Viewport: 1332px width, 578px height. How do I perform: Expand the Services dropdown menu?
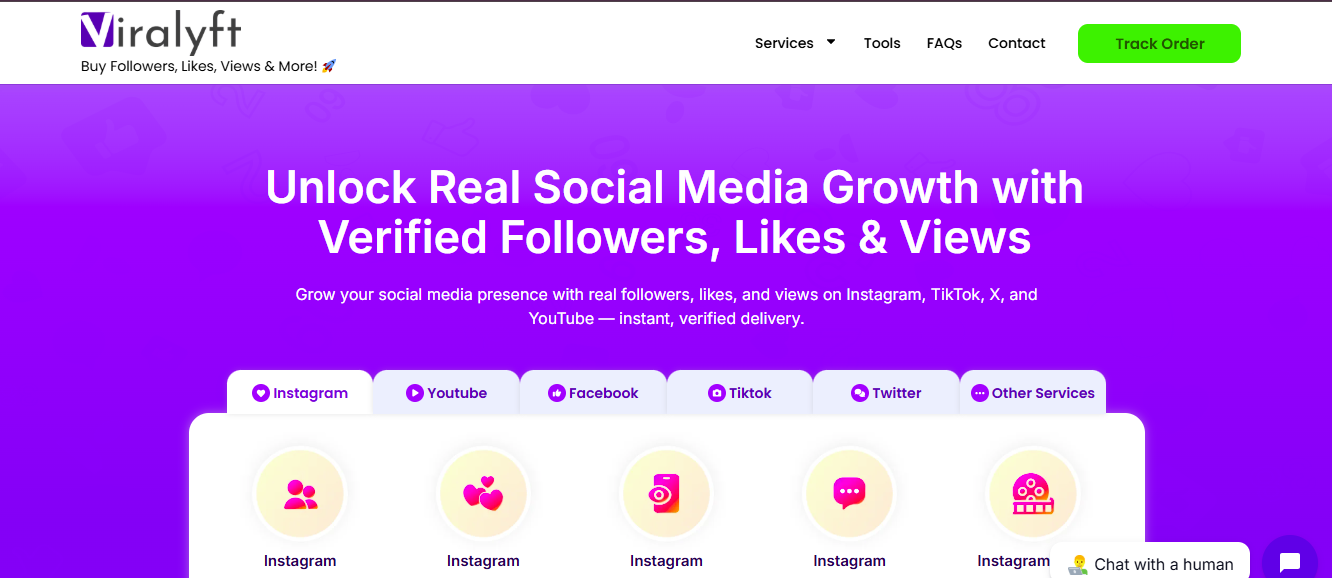tap(795, 43)
